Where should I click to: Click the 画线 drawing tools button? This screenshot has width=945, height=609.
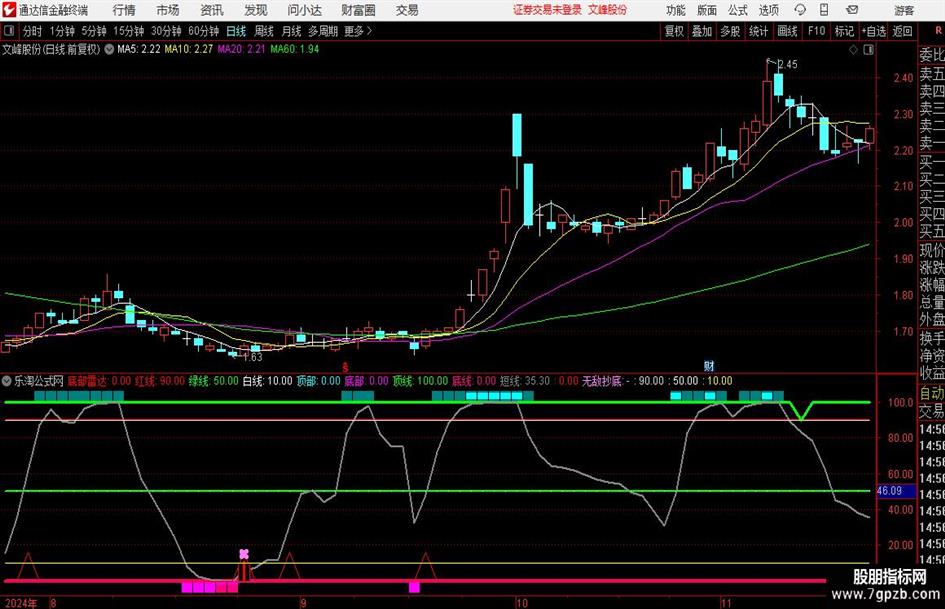787,31
